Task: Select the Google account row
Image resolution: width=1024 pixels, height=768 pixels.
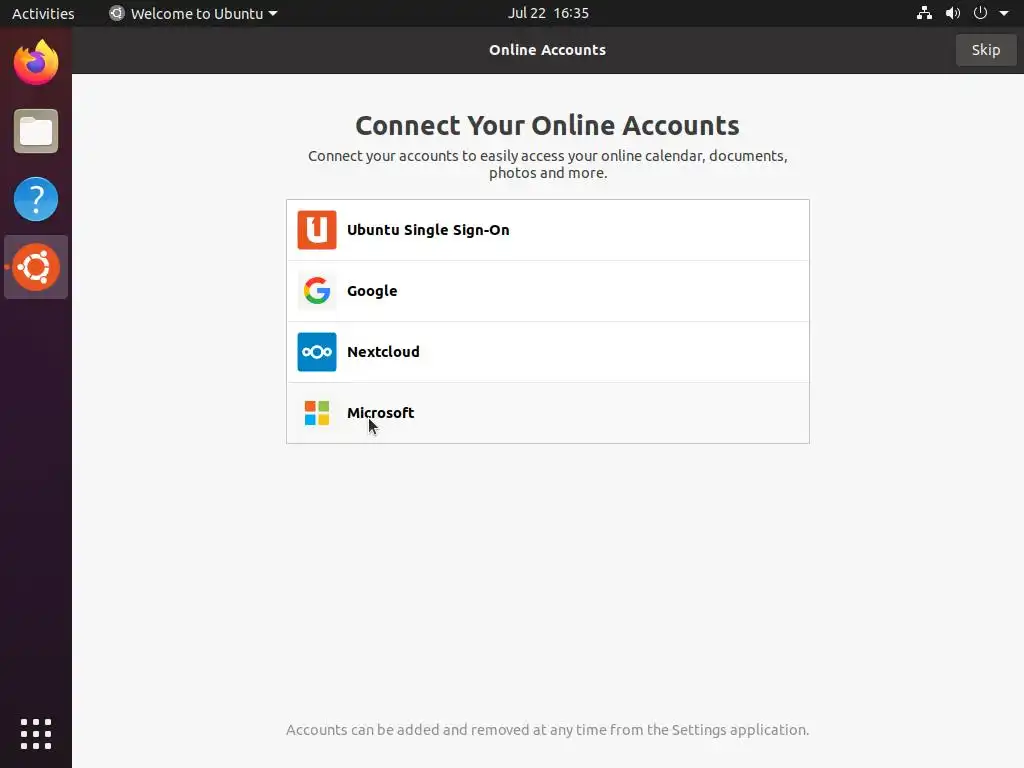Action: click(548, 291)
